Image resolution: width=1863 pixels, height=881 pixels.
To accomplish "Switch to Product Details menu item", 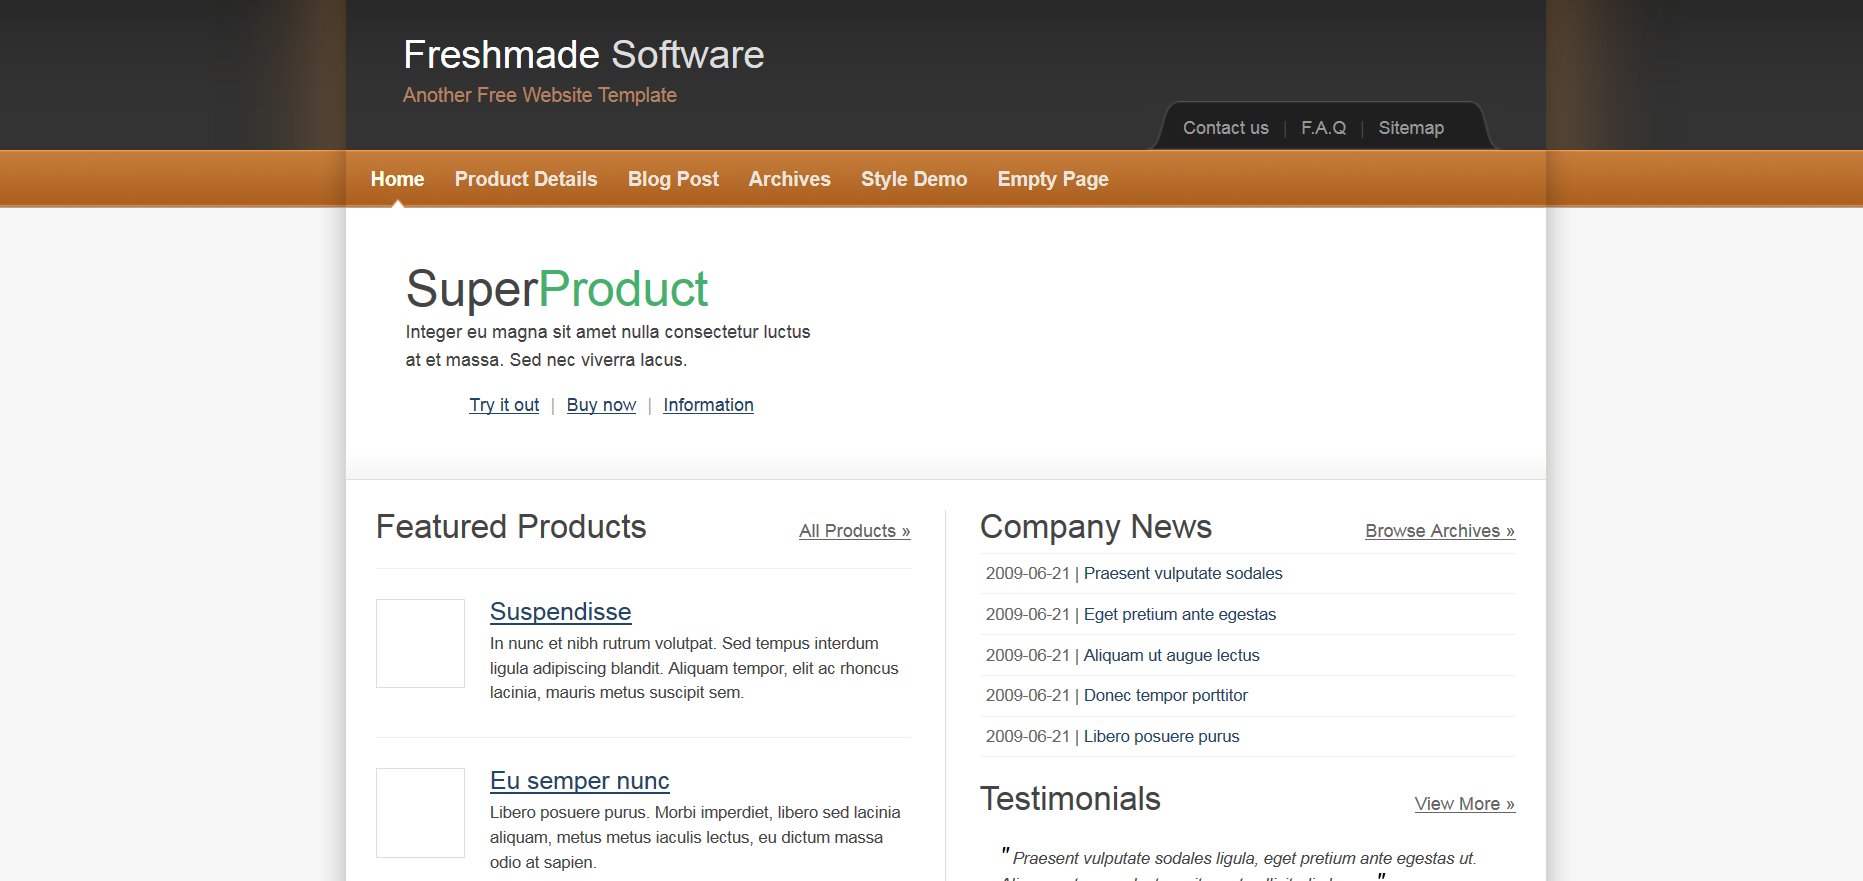I will (525, 179).
